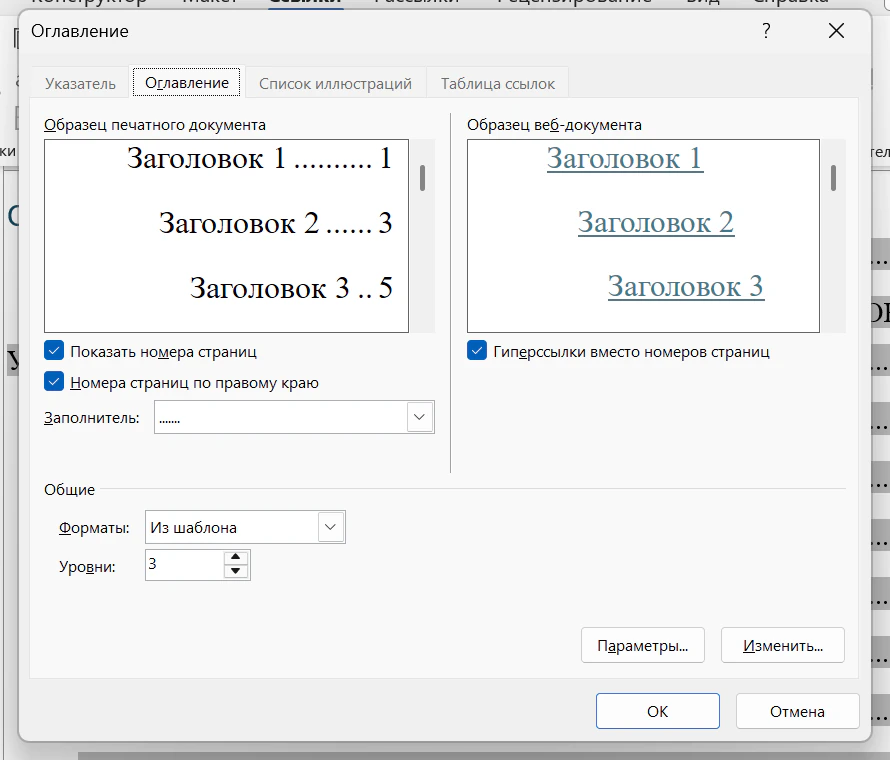Screen dimensions: 890x760
Task: Open the Параметры... options button
Action: [643, 645]
